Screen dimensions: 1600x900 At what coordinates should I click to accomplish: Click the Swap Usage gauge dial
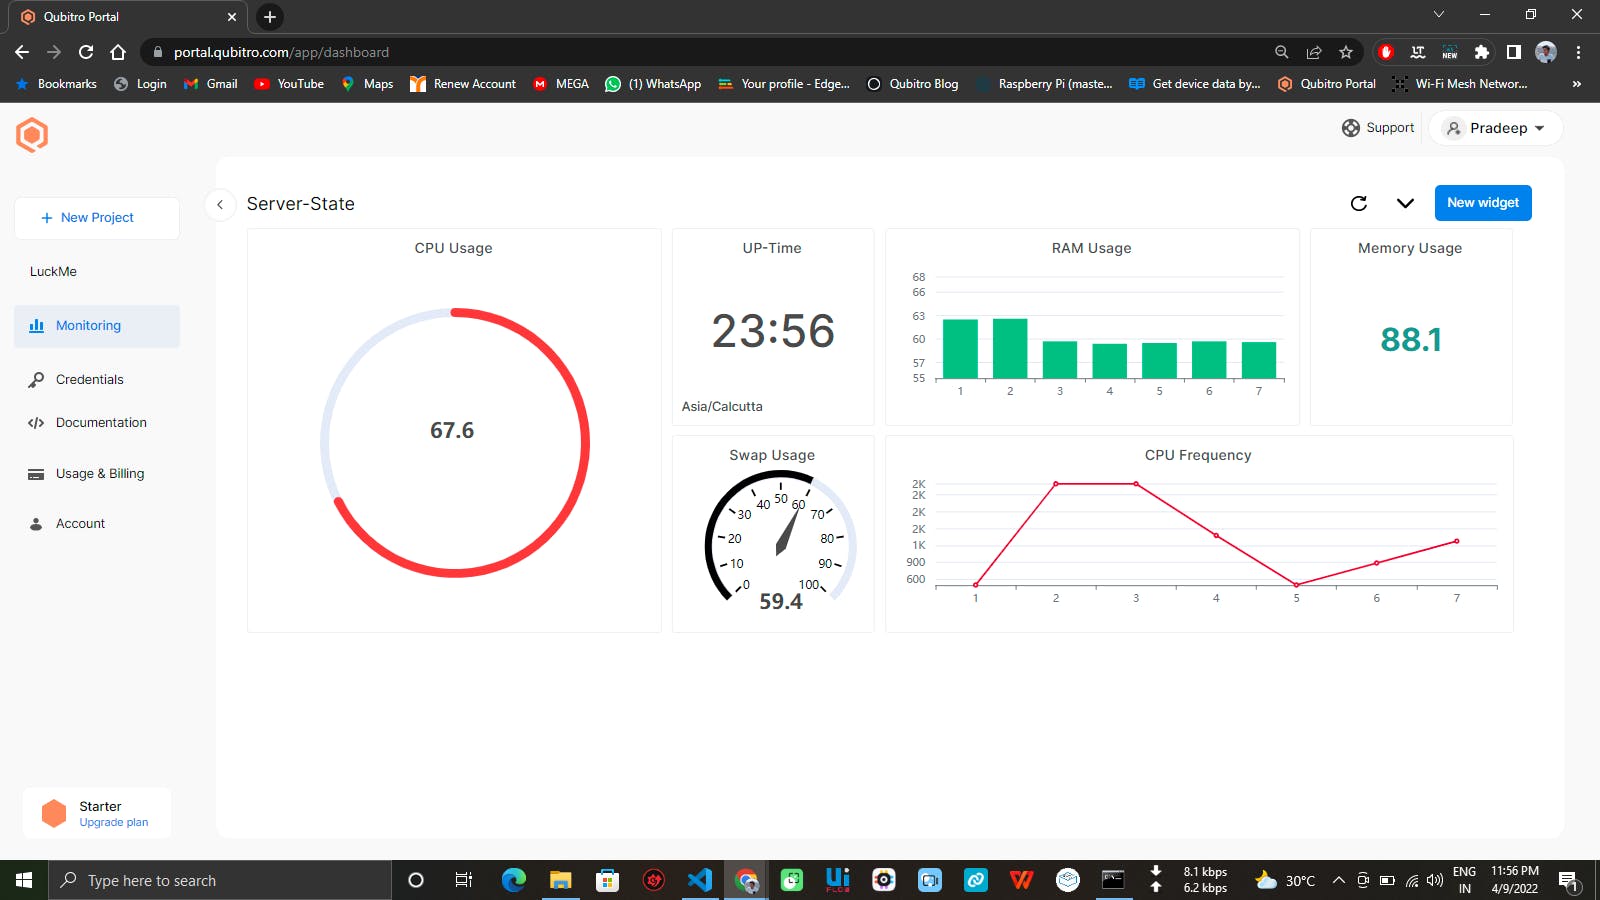pyautogui.click(x=780, y=537)
